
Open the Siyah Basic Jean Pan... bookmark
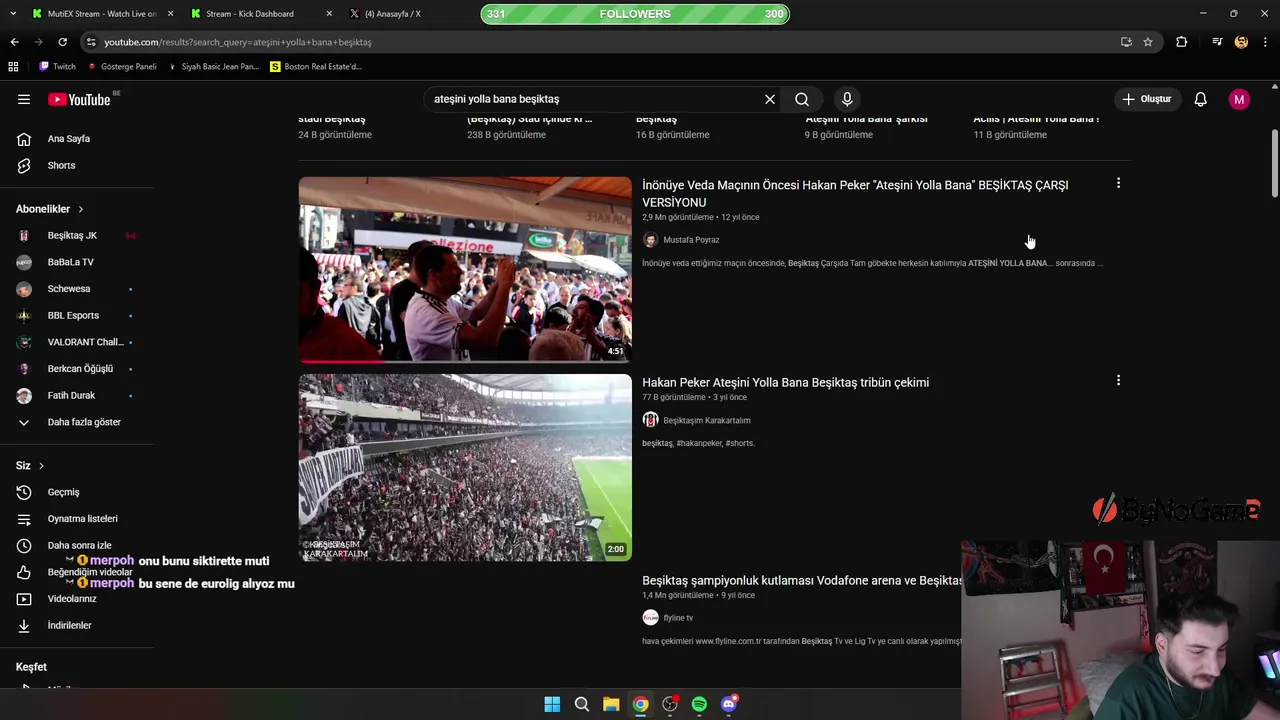tap(213, 67)
